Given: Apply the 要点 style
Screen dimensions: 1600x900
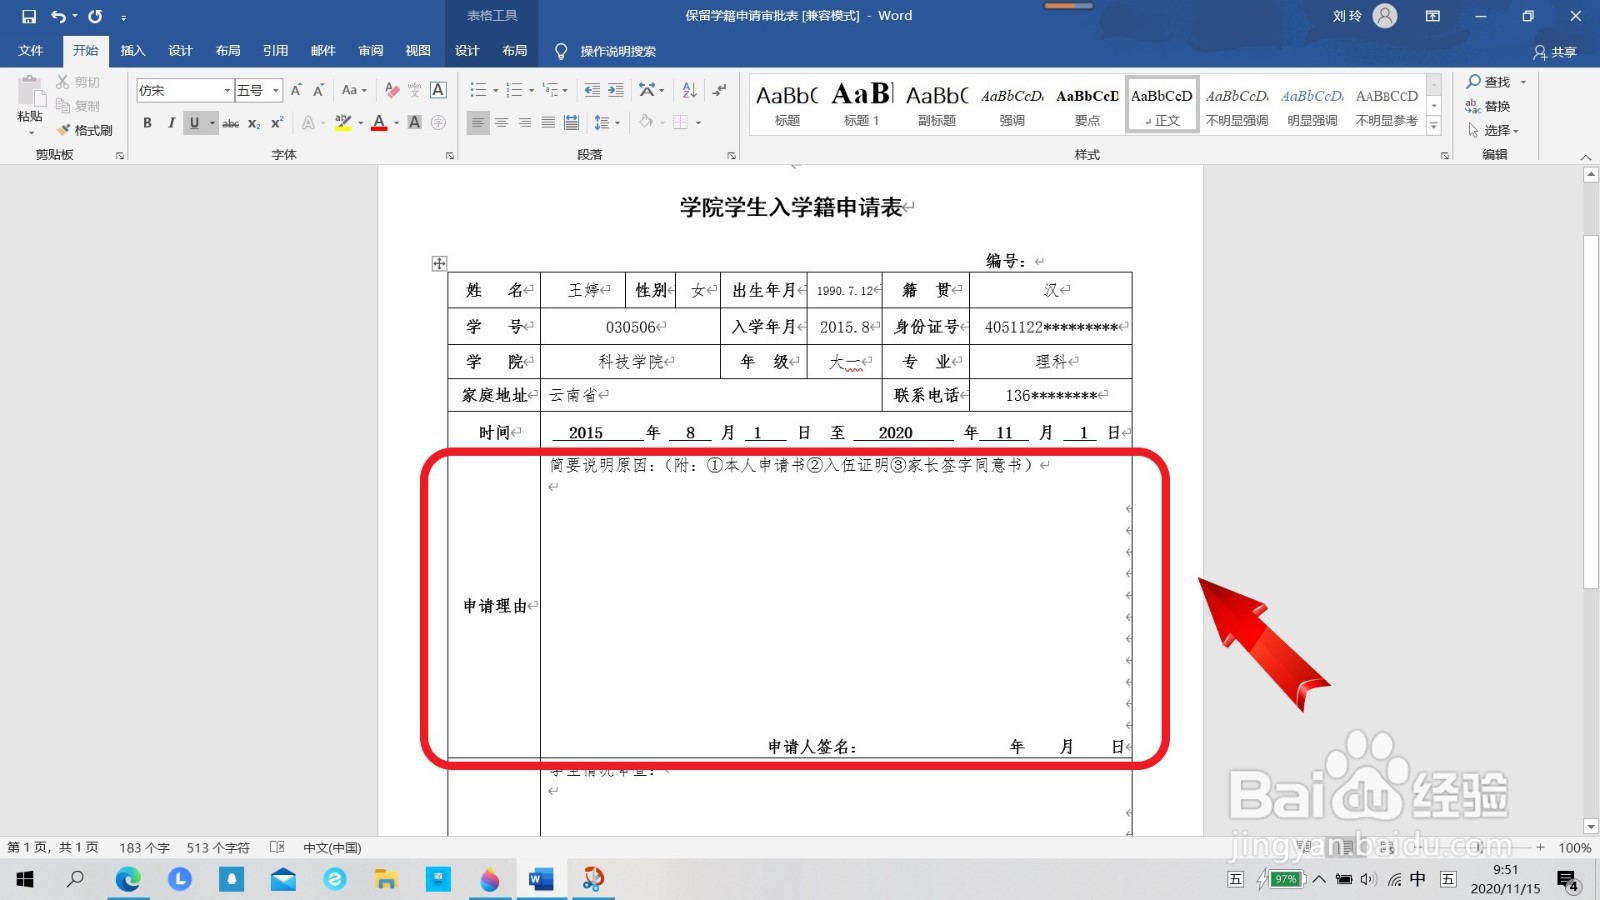Looking at the screenshot, I should point(1087,104).
